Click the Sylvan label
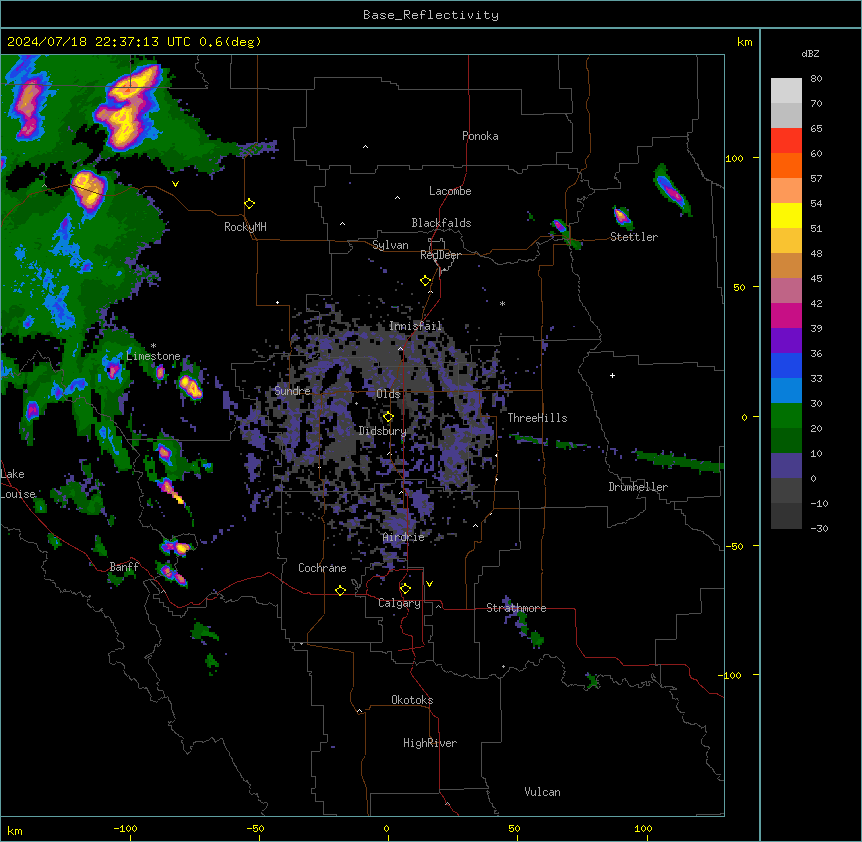 (390, 245)
